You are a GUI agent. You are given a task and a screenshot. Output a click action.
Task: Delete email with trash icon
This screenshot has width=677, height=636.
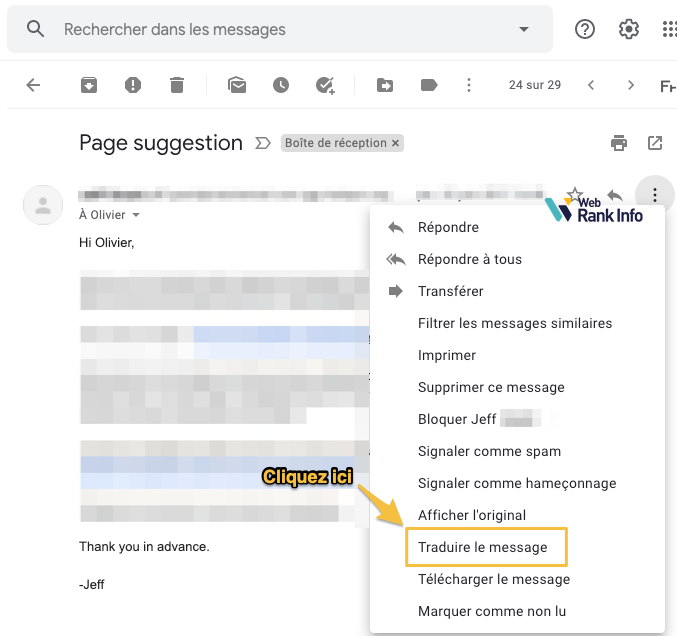coord(177,85)
